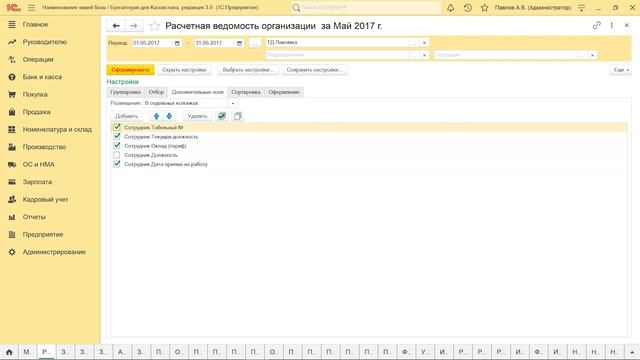
Task: Expand open windows list arrow in bottom bar
Action: (x=632, y=351)
